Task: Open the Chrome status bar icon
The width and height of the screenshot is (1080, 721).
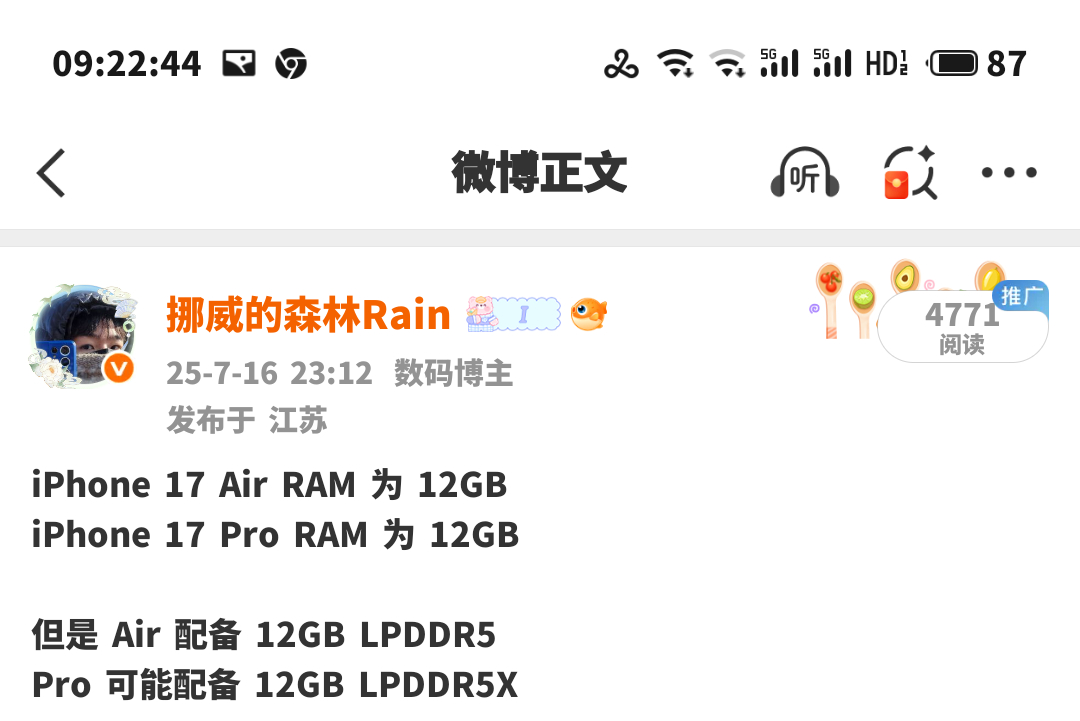Action: click(x=291, y=63)
